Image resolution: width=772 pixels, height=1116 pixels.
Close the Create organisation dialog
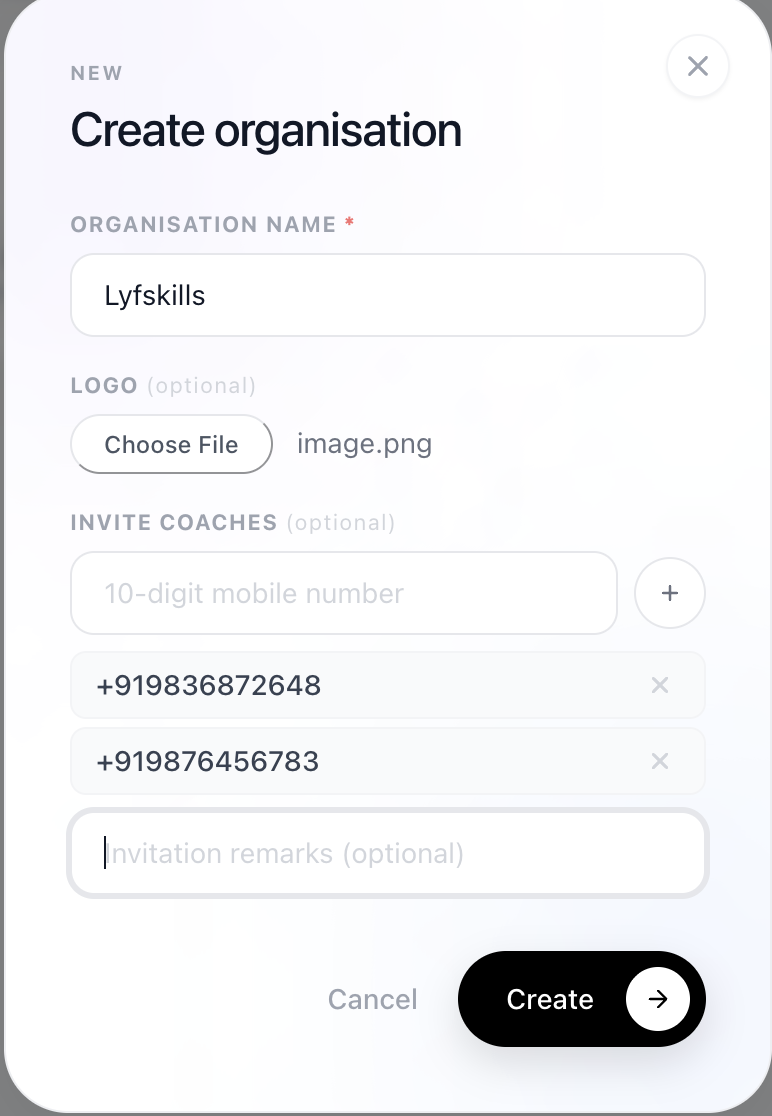(x=697, y=66)
